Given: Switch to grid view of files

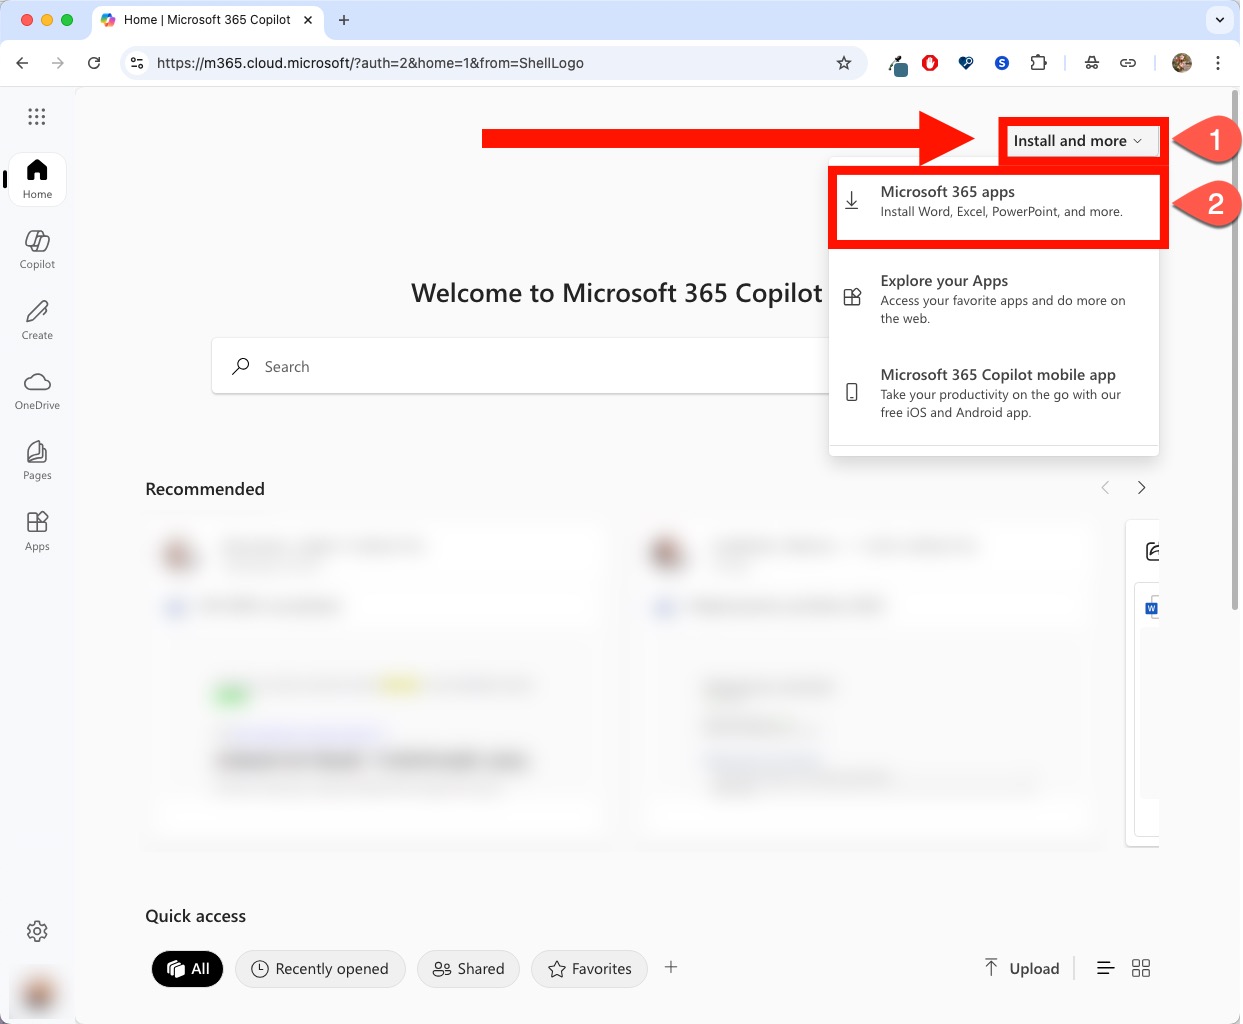Looking at the screenshot, I should click(1141, 968).
